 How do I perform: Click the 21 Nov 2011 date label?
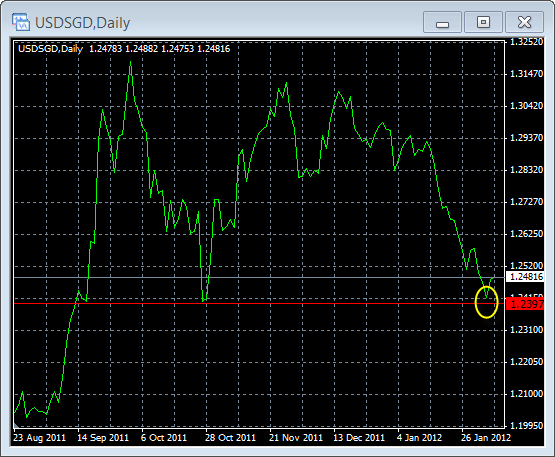click(x=296, y=438)
